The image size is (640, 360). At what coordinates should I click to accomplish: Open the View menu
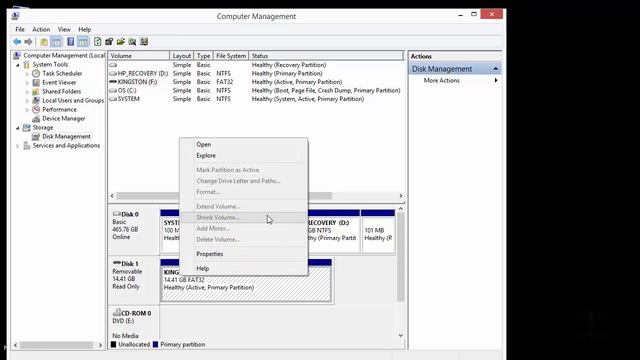pyautogui.click(x=64, y=29)
